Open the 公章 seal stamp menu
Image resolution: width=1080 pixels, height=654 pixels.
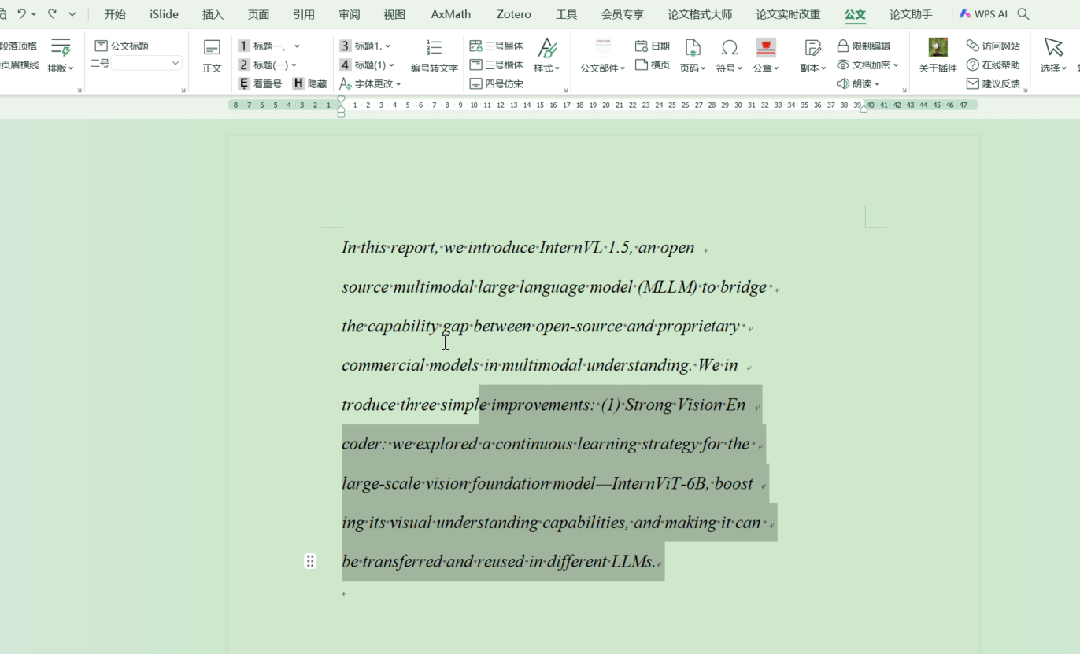[766, 56]
